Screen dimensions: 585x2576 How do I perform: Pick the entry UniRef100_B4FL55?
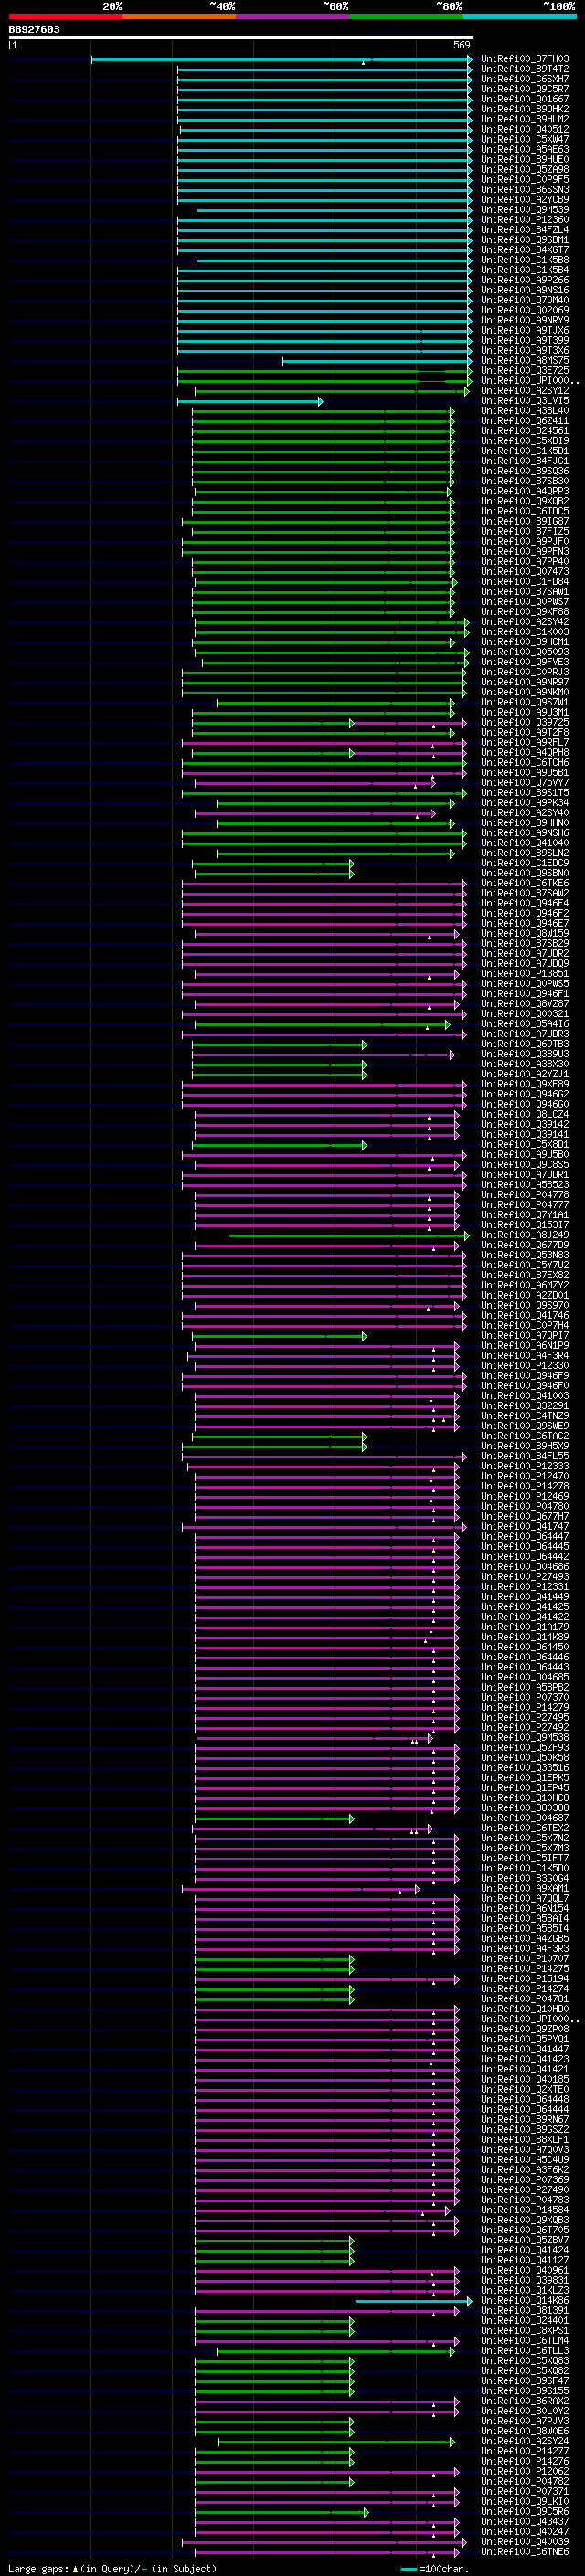[525, 1456]
